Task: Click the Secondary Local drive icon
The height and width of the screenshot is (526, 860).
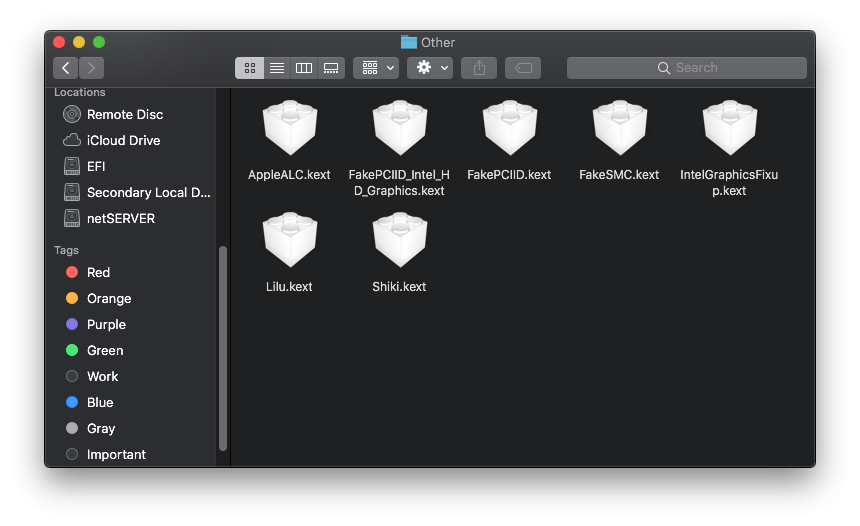Action: [72, 192]
